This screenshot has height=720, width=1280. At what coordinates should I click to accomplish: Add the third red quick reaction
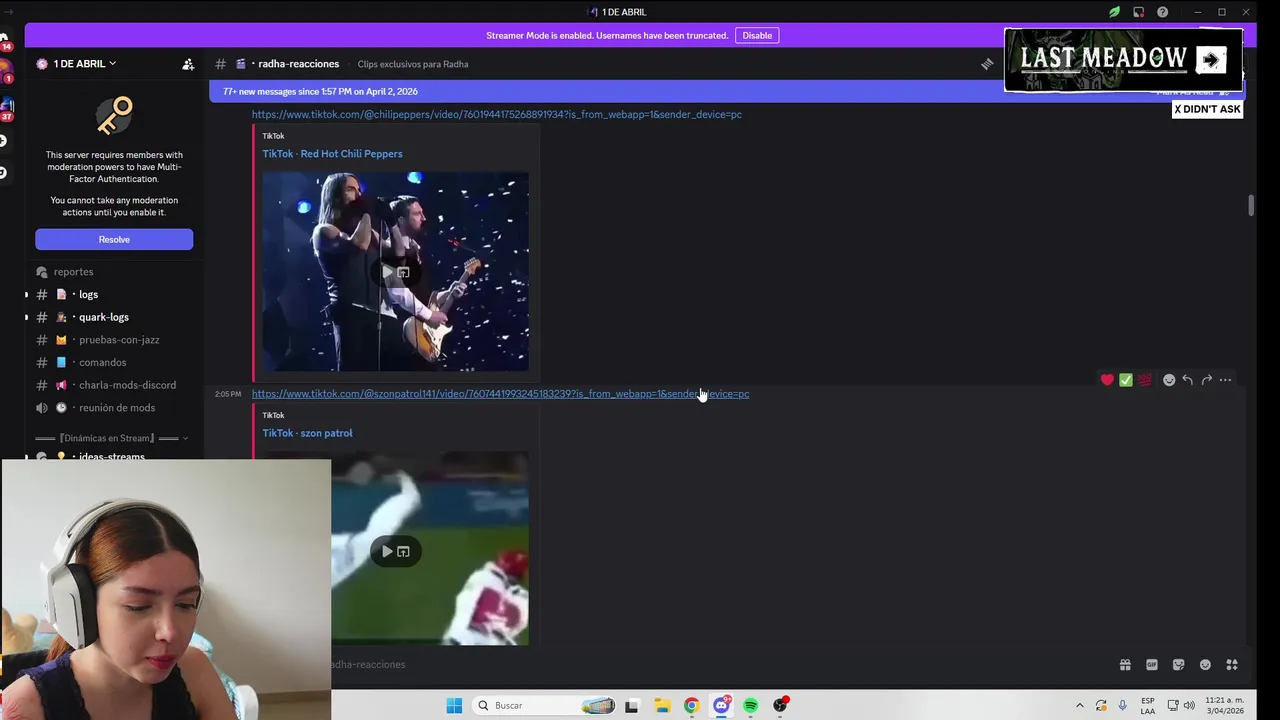click(x=1145, y=380)
